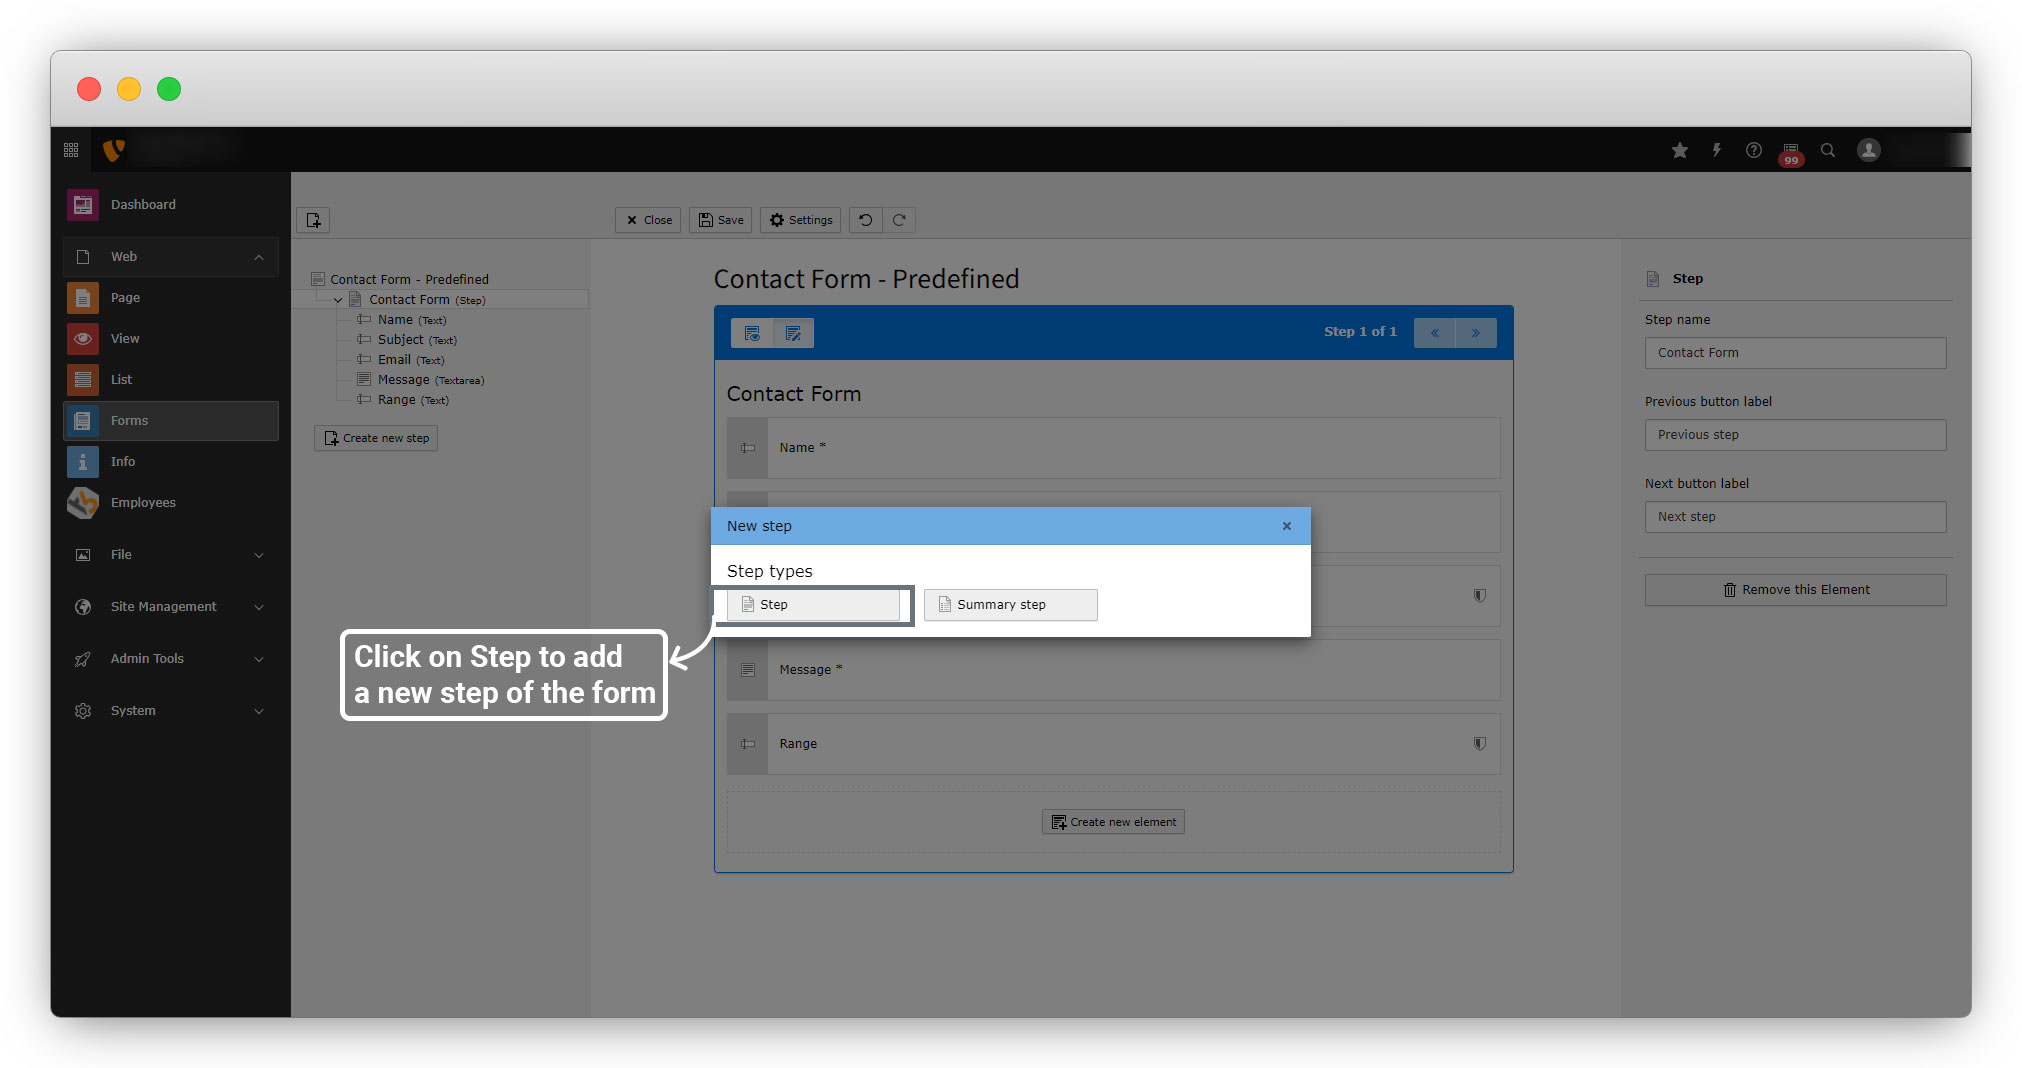The image size is (2022, 1068).
Task: Click the undo arrow icon in toolbar
Action: [x=865, y=220]
